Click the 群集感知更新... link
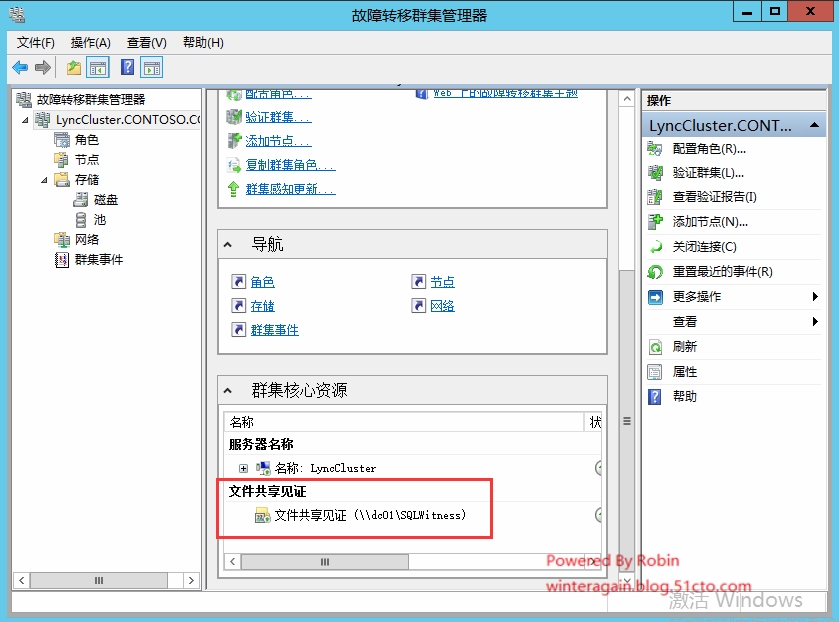Viewport: 839px width, 622px height. pos(291,189)
